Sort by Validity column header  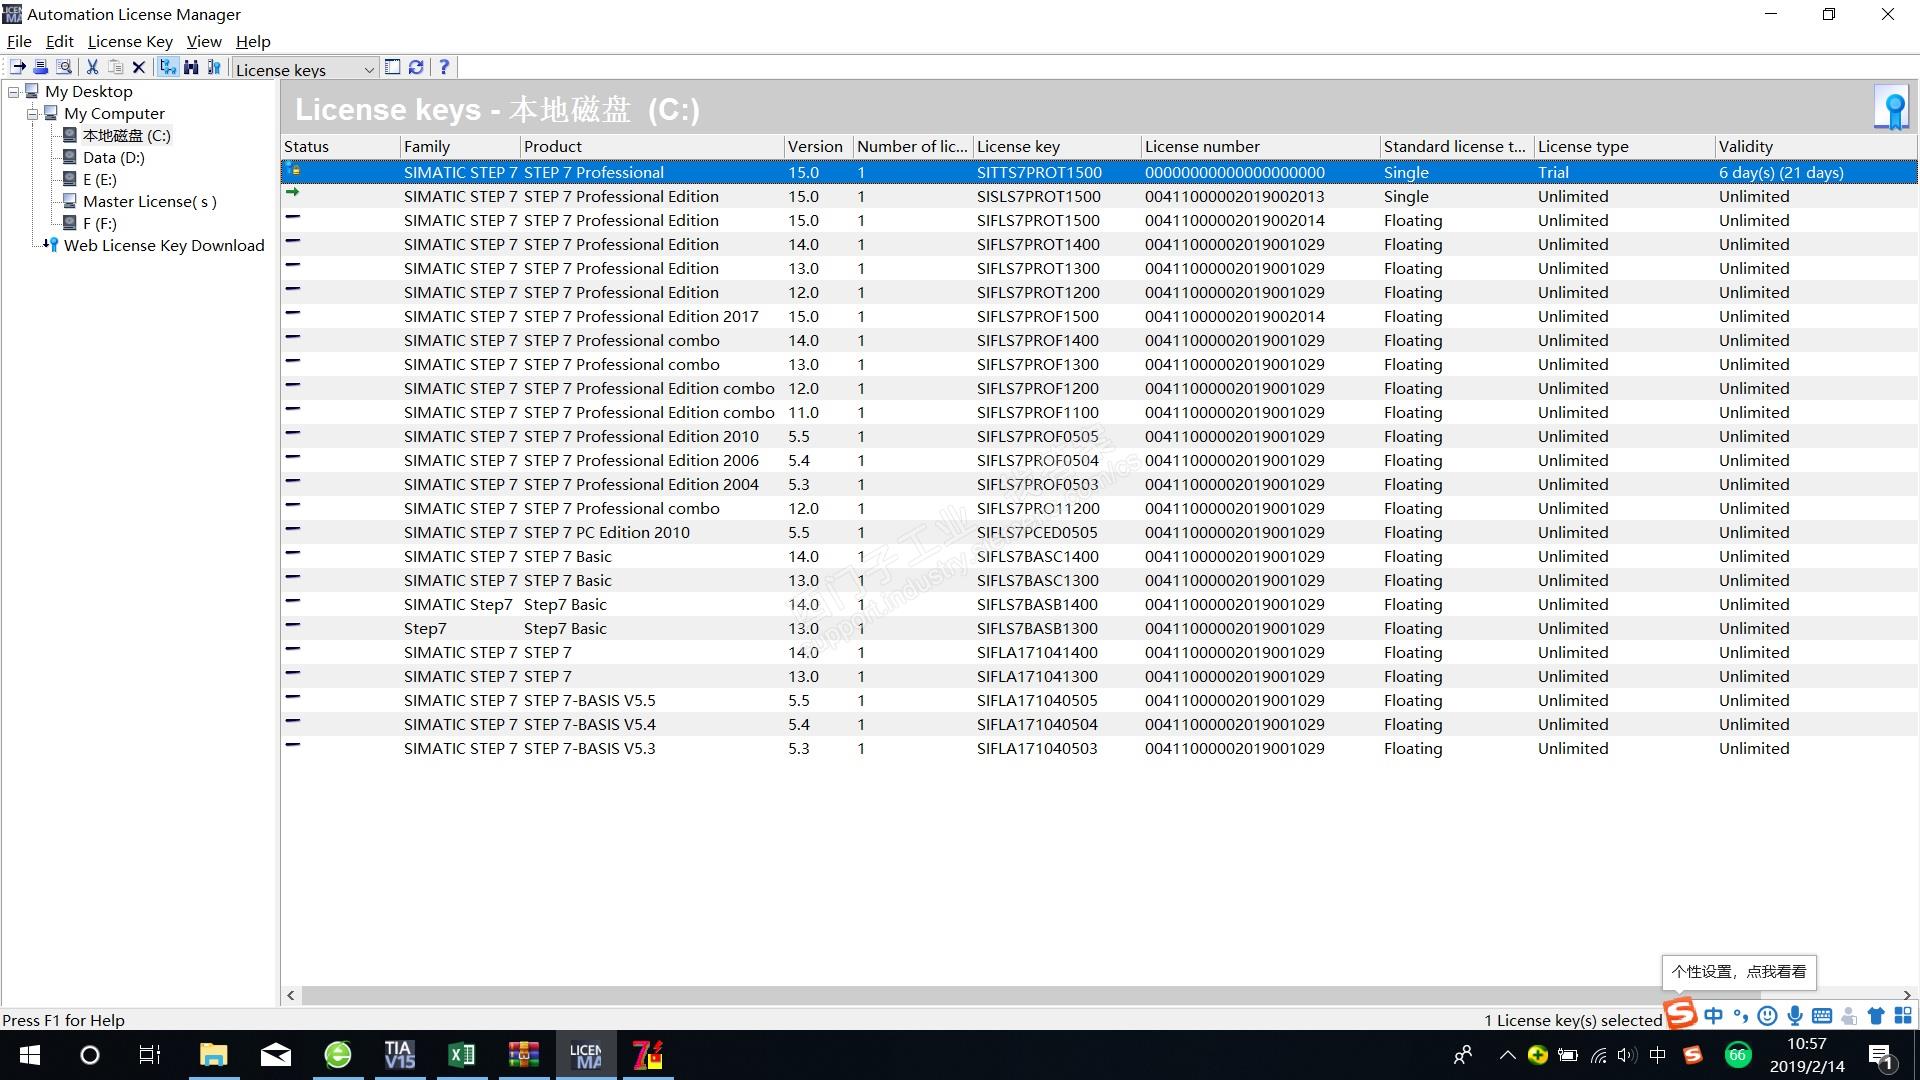coord(1745,146)
